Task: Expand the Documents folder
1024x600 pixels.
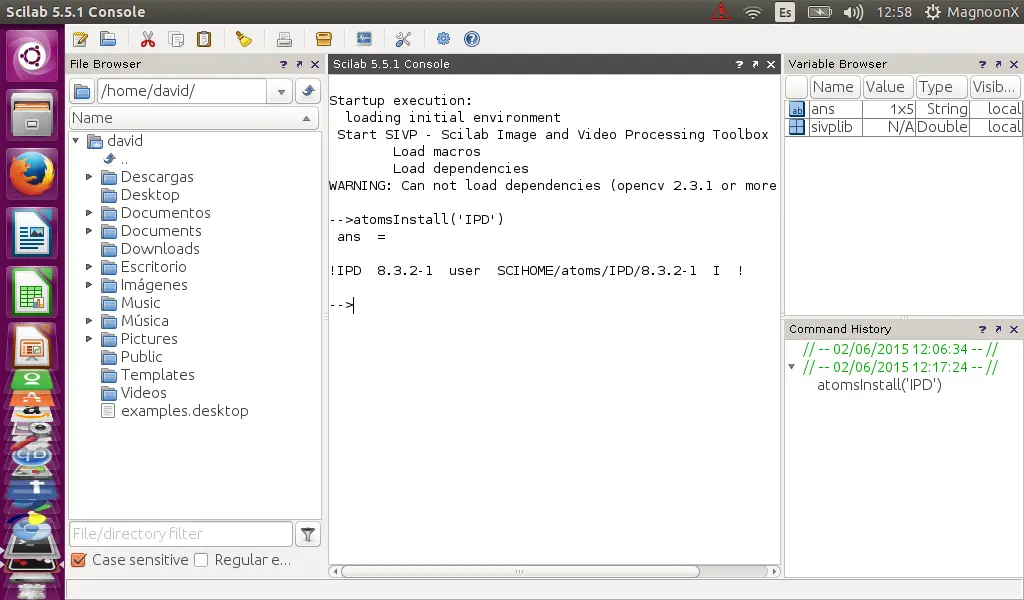Action: click(89, 230)
